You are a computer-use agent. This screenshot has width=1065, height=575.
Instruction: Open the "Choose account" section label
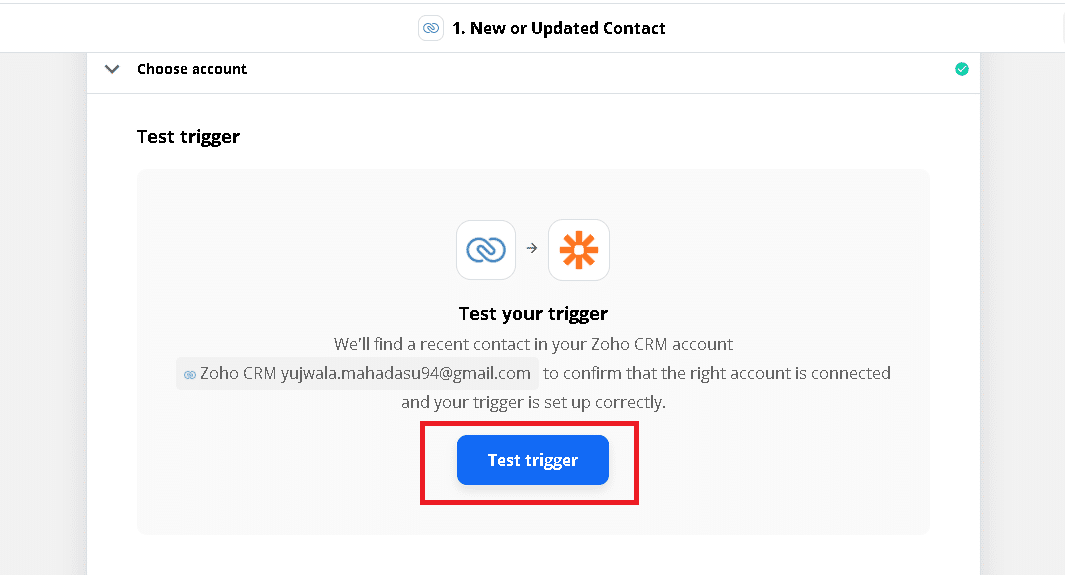pos(192,69)
